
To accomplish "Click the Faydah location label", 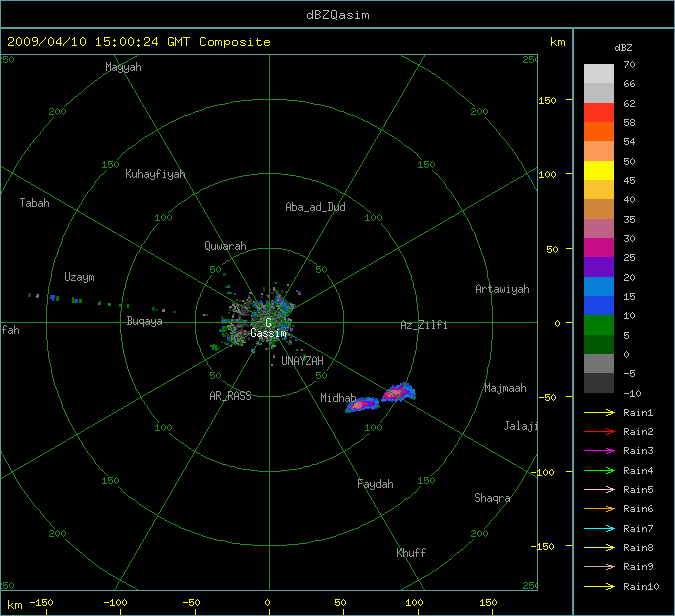I will tap(375, 484).
